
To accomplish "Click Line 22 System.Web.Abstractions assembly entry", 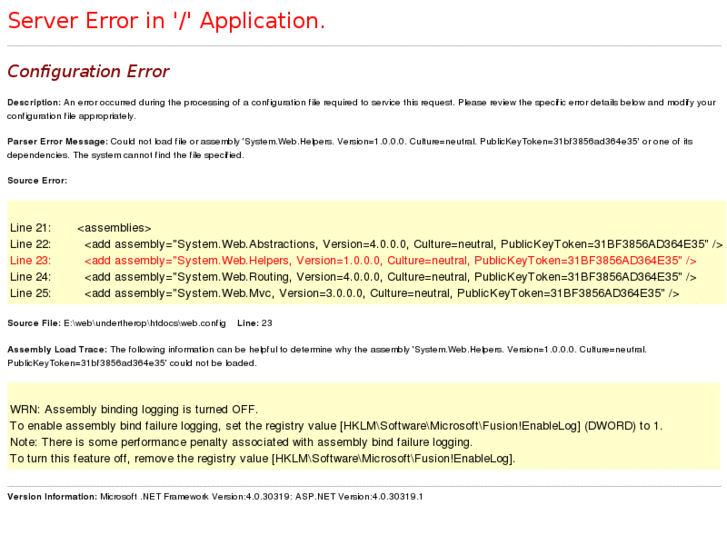I will tap(366, 244).
